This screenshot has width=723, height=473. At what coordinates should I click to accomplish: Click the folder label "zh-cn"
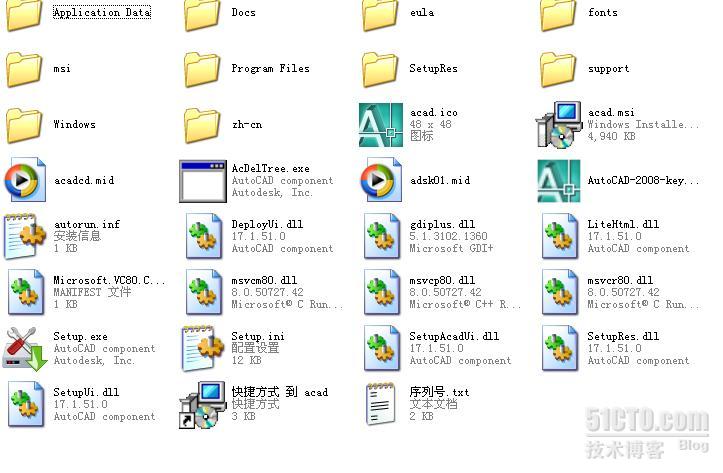pyautogui.click(x=247, y=124)
